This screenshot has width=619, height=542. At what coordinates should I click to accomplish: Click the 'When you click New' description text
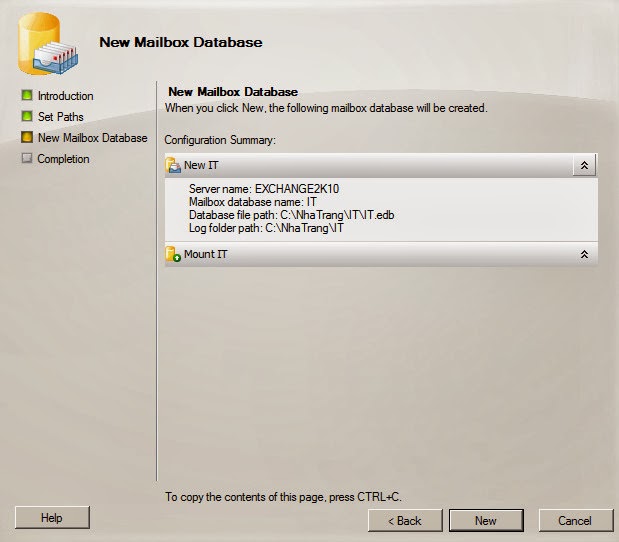326,108
